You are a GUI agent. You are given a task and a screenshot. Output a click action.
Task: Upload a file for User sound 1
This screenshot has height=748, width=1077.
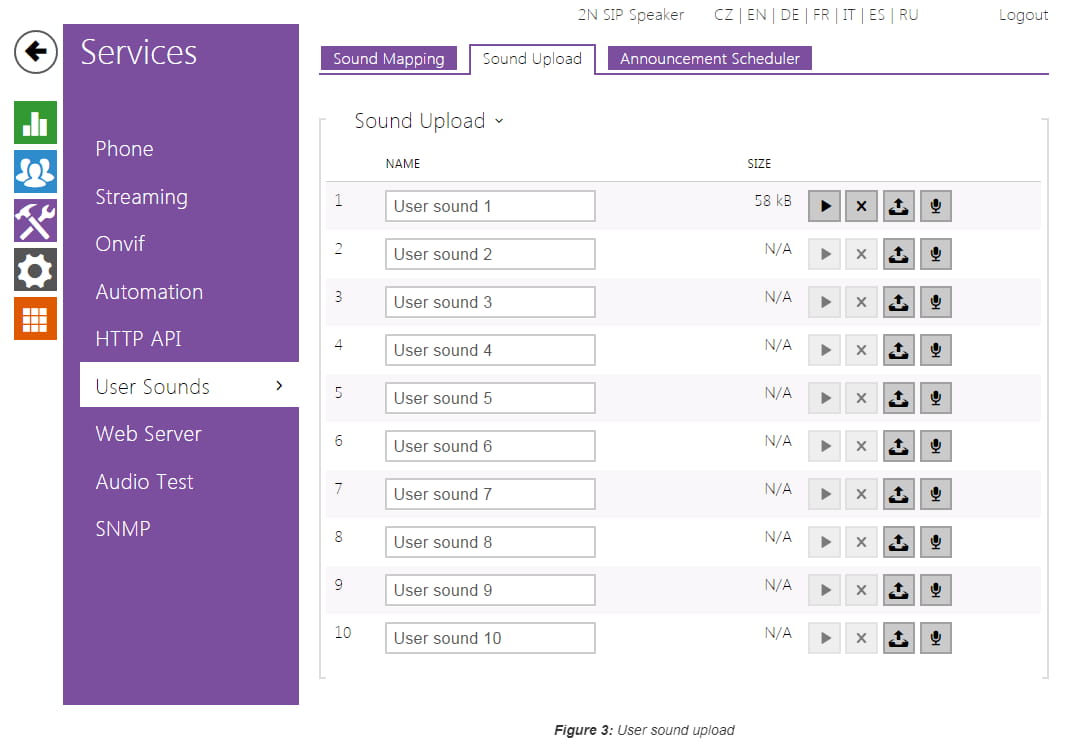(x=898, y=206)
